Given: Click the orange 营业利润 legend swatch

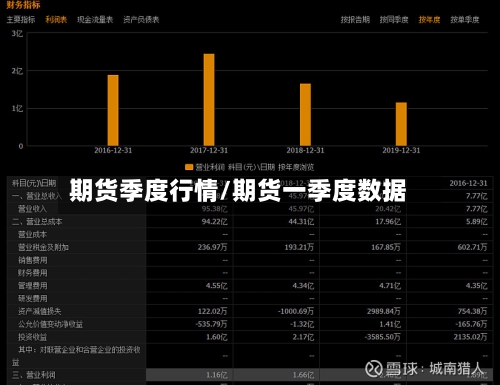Looking at the screenshot, I should tap(189, 167).
